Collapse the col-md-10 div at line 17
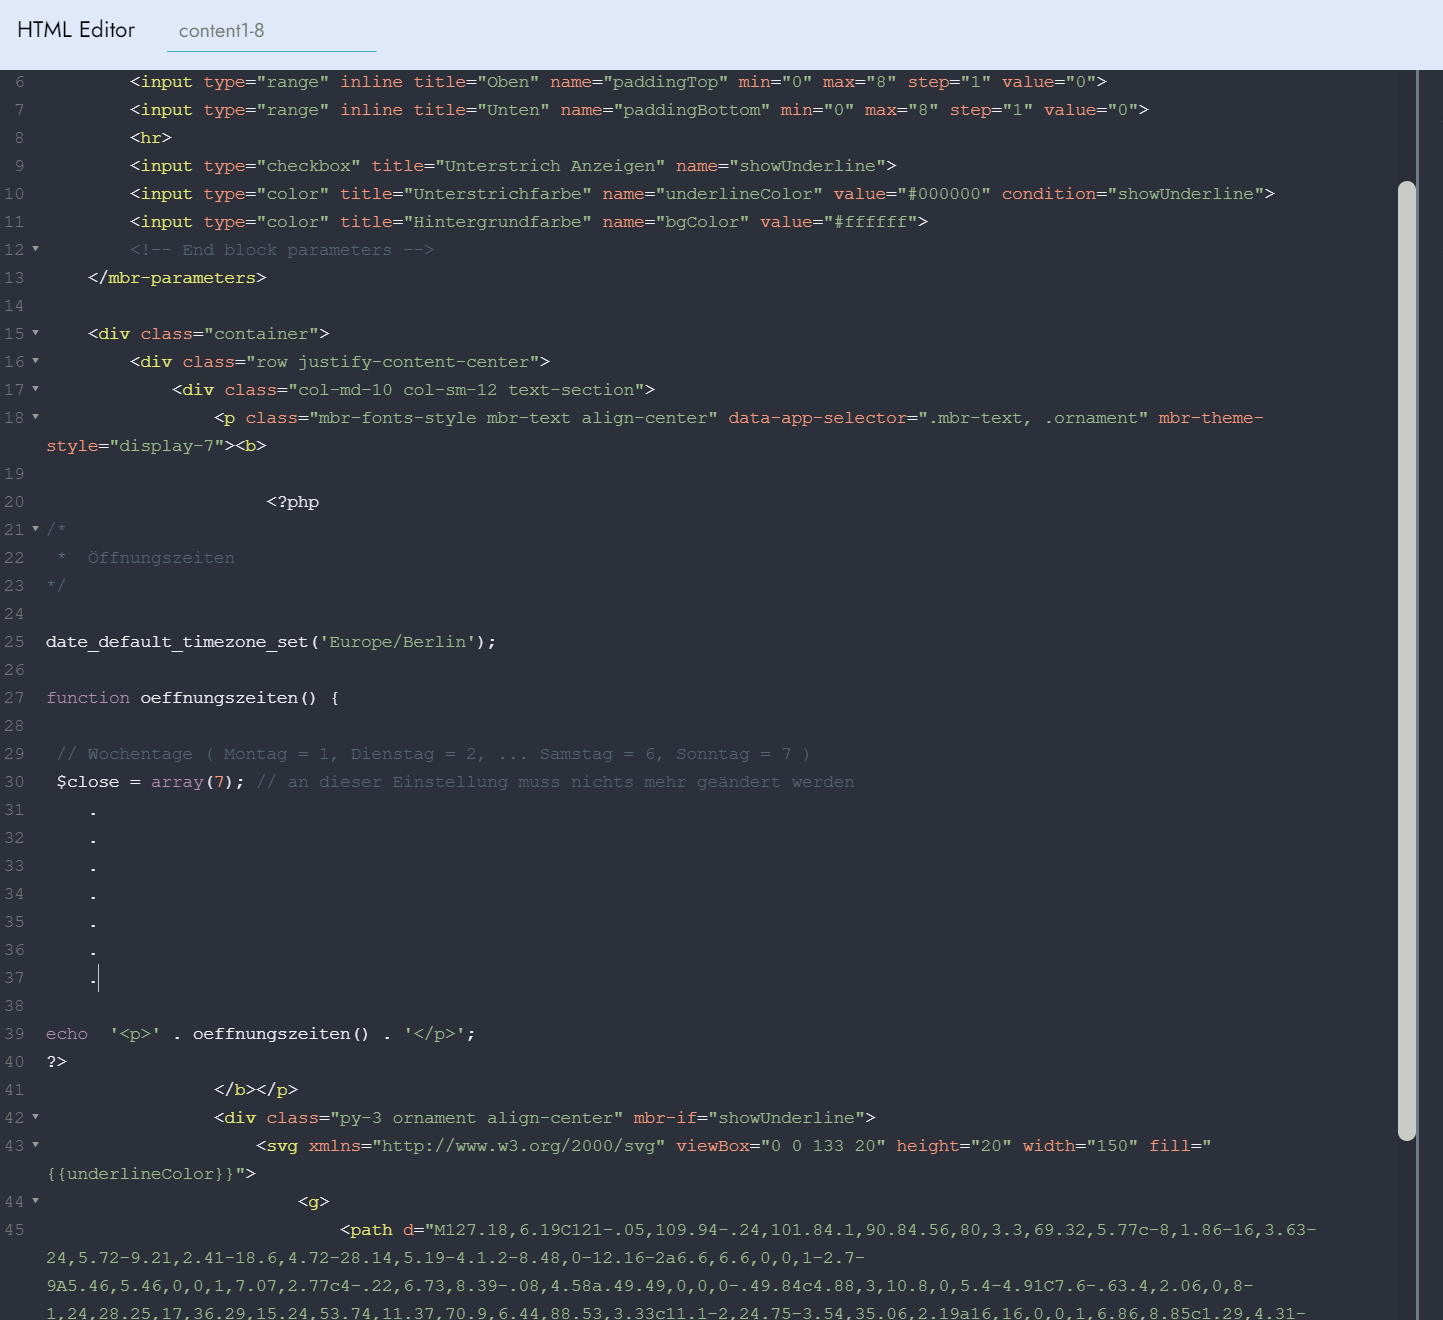1443x1320 pixels. pos(36,389)
